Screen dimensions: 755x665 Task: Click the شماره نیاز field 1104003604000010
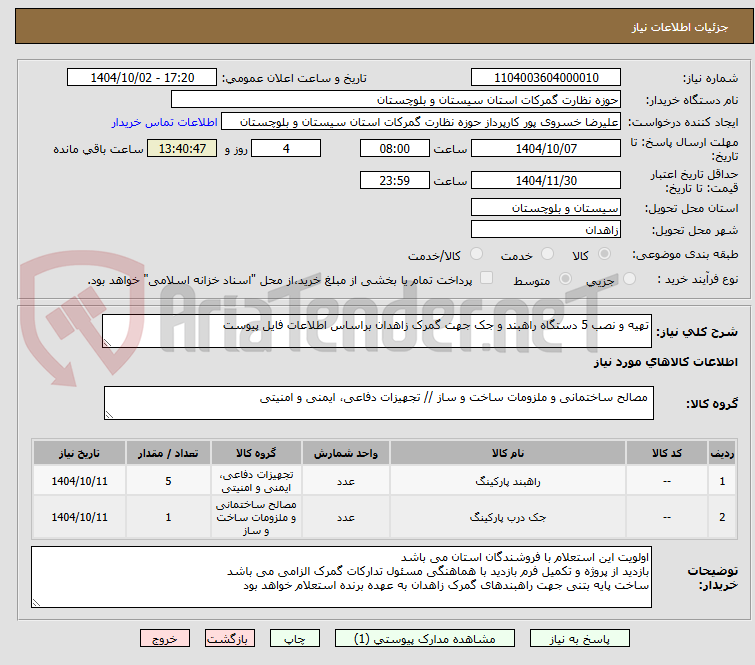[x=546, y=78]
